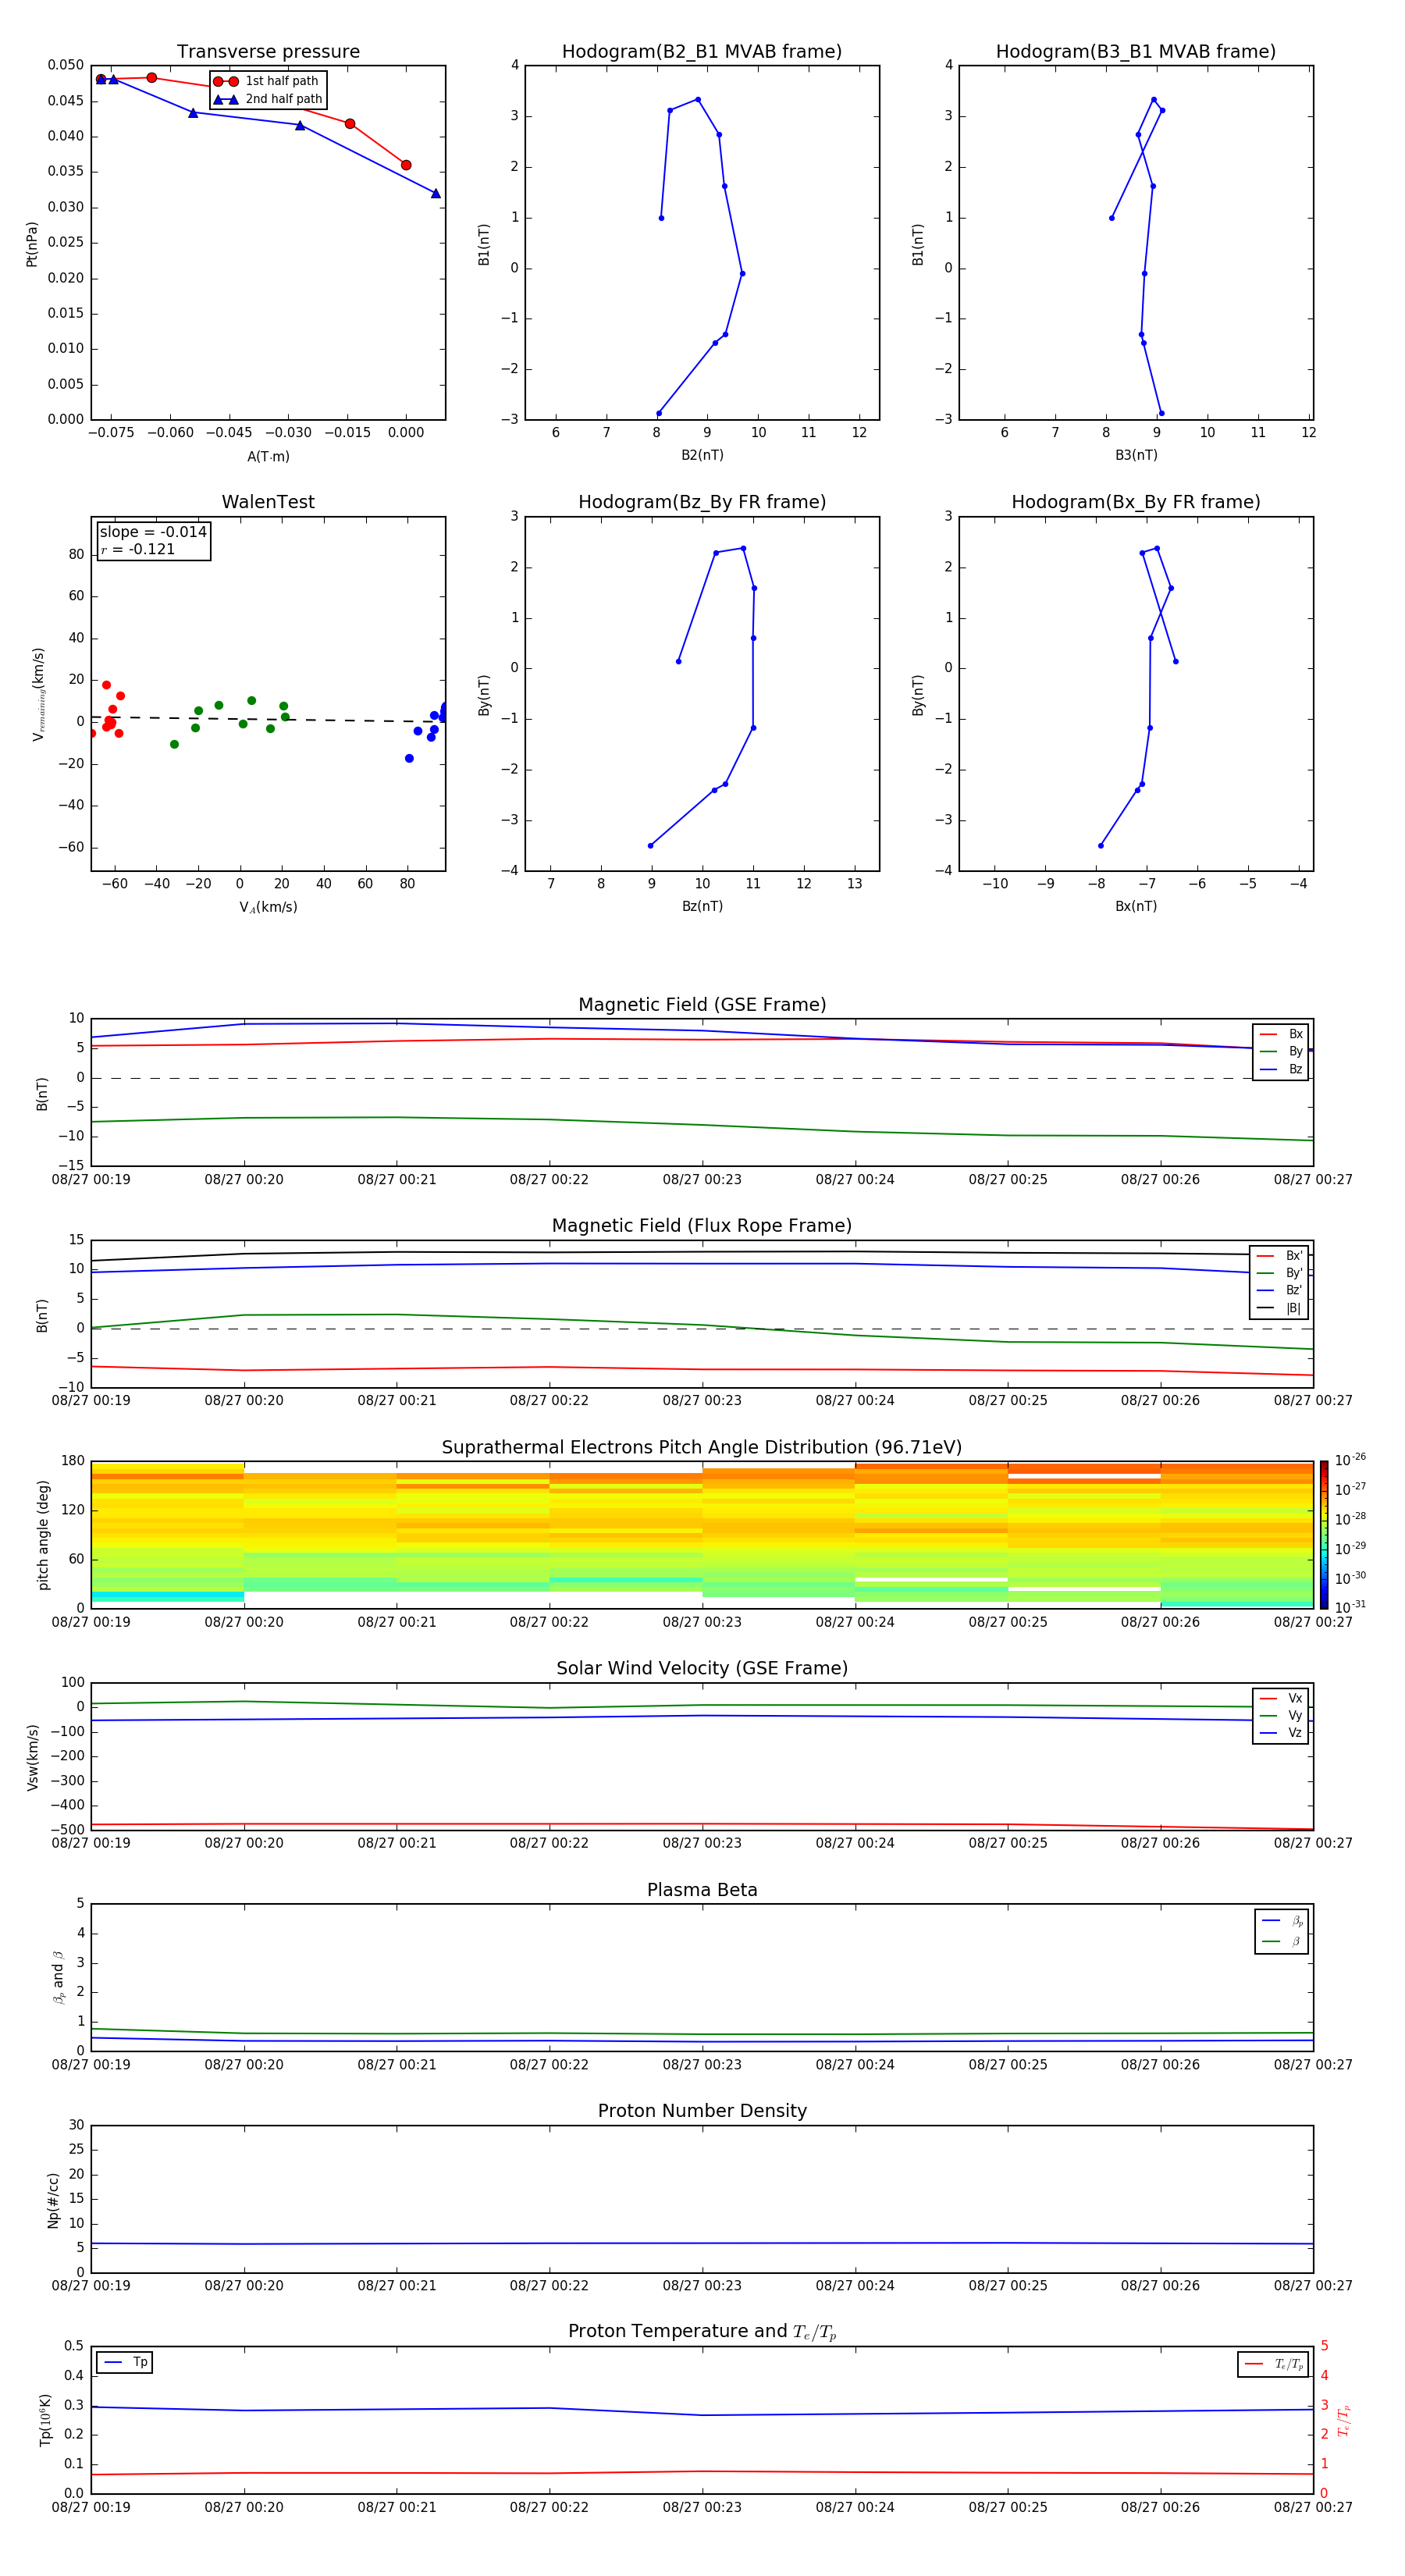
Task: Click the 'Transverse pressure' plot title
Action: tap(268, 52)
